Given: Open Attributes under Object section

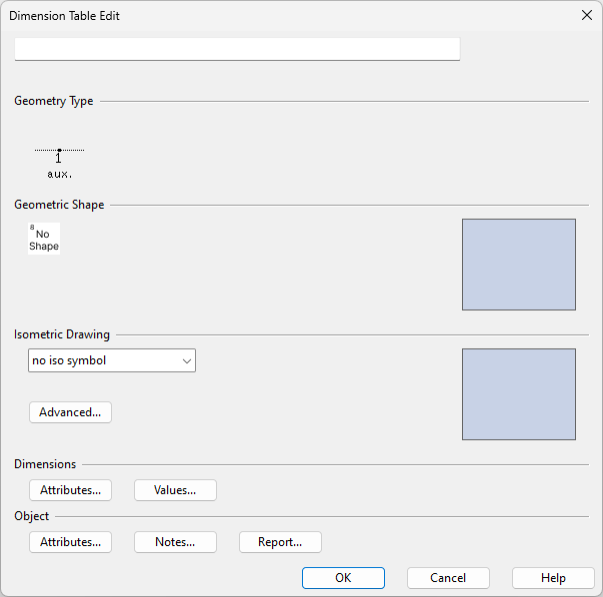Looking at the screenshot, I should (x=70, y=542).
